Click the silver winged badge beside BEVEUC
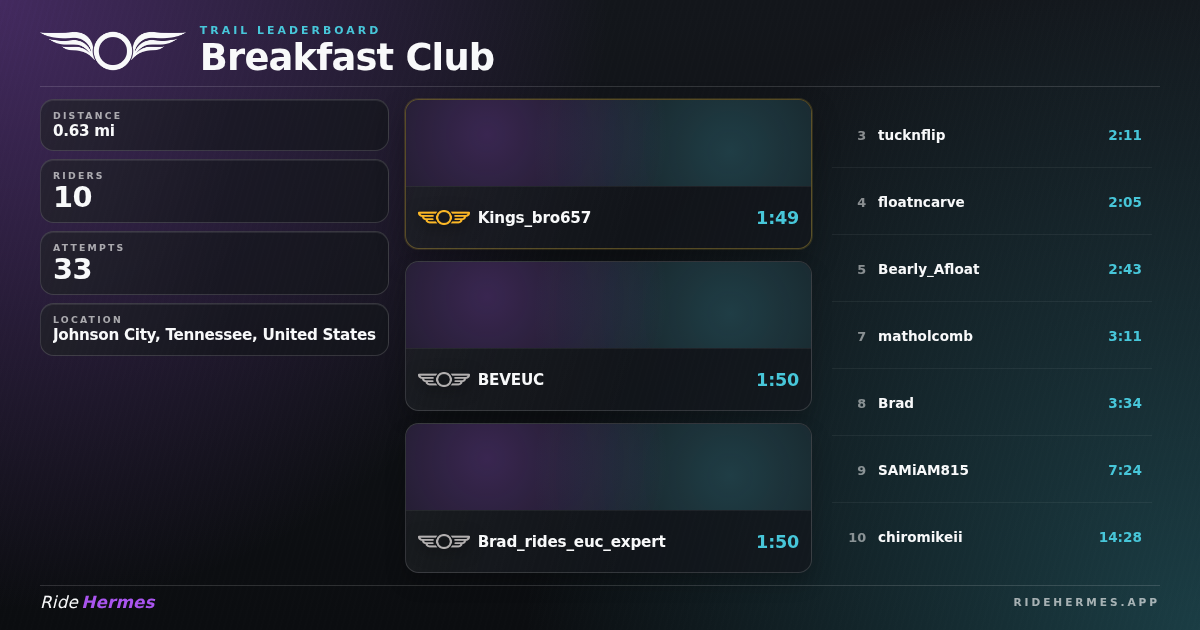Viewport: 1200px width, 630px height. pos(443,379)
